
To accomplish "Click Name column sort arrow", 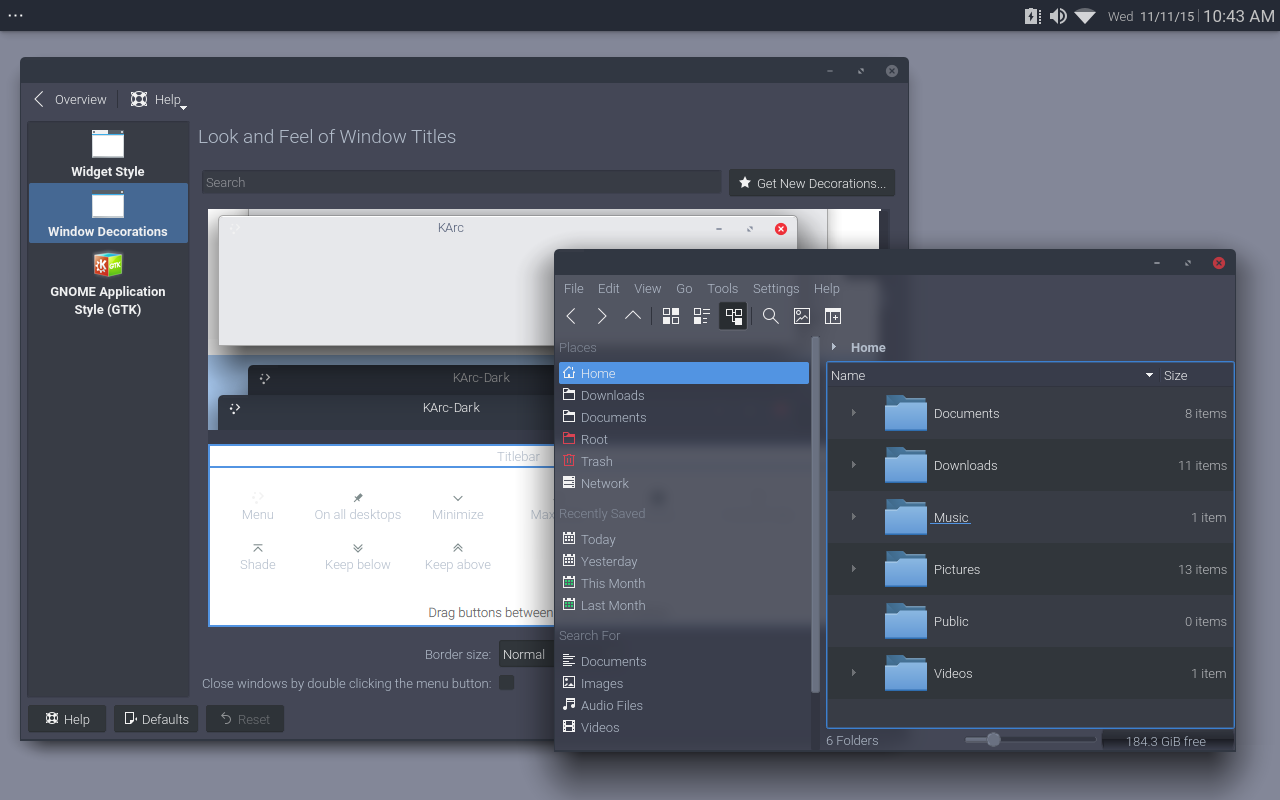I will [x=1149, y=375].
